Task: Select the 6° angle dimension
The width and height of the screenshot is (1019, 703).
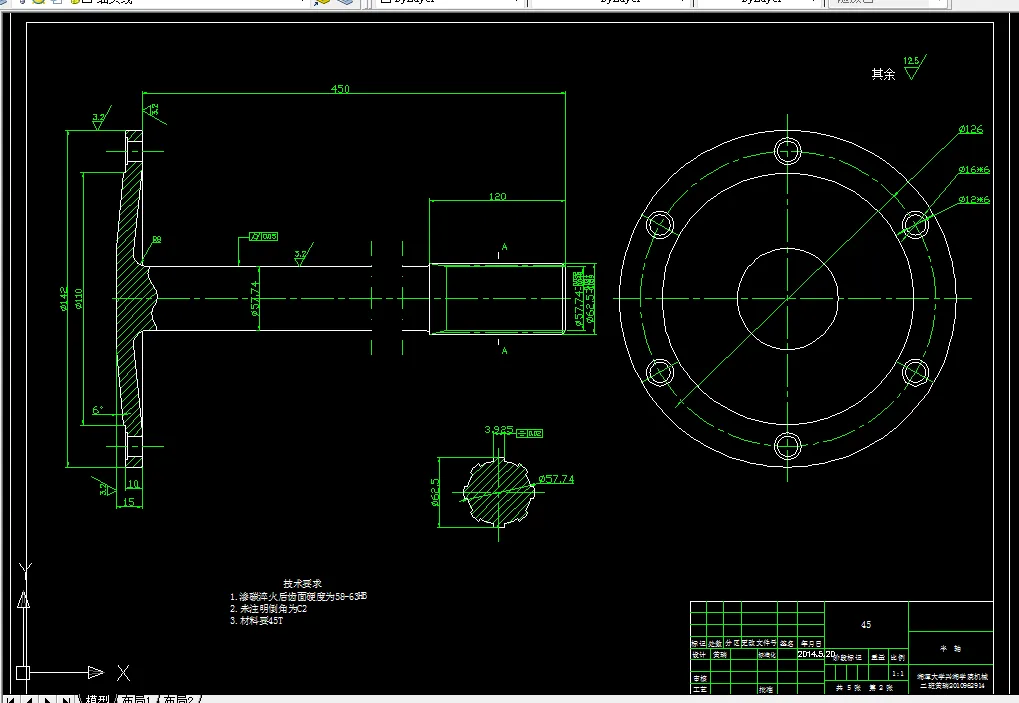Action: (x=97, y=410)
